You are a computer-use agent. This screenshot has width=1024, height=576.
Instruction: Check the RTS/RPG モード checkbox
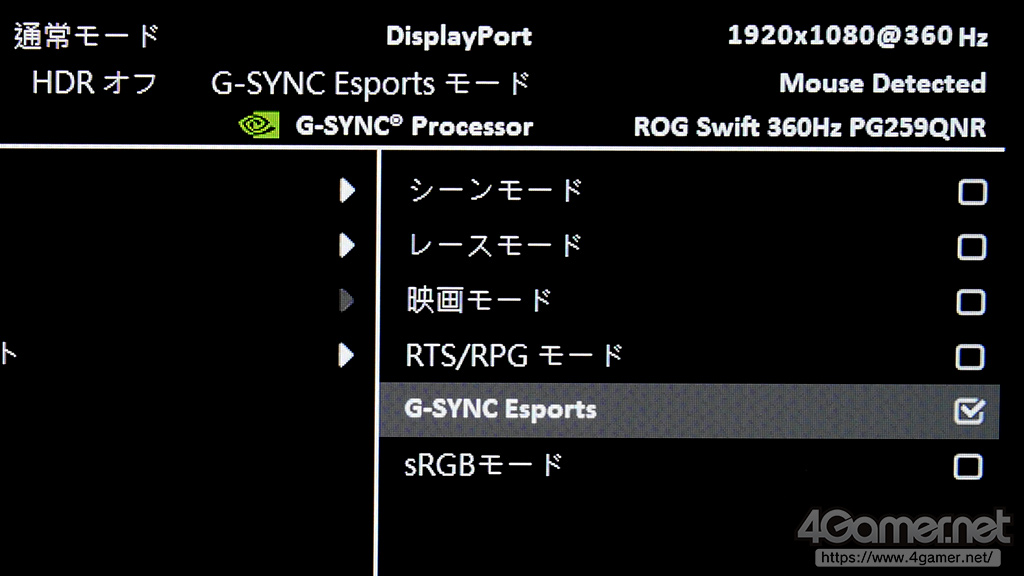coord(971,357)
